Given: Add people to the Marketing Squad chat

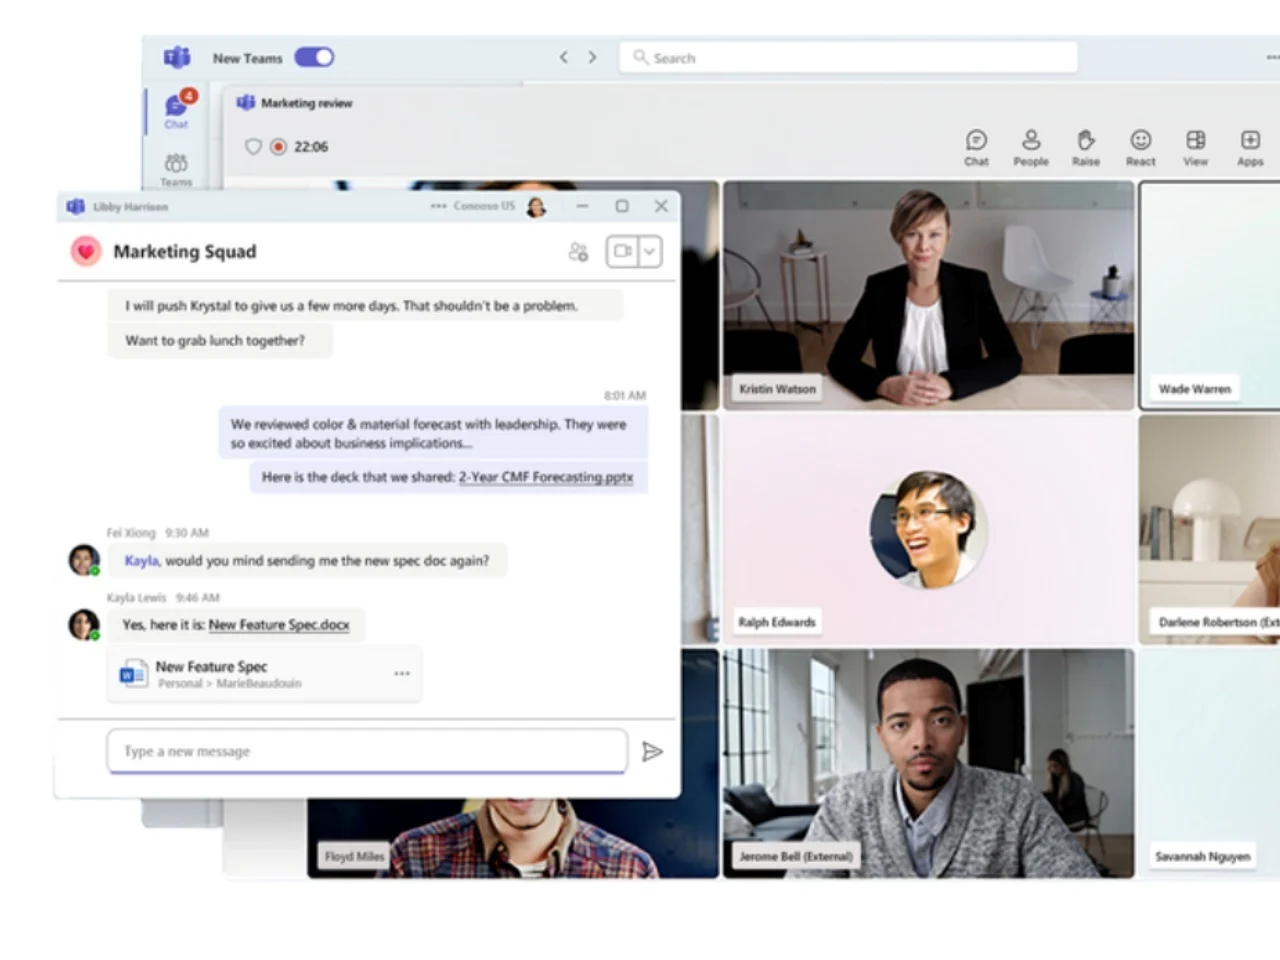Looking at the screenshot, I should pos(578,252).
